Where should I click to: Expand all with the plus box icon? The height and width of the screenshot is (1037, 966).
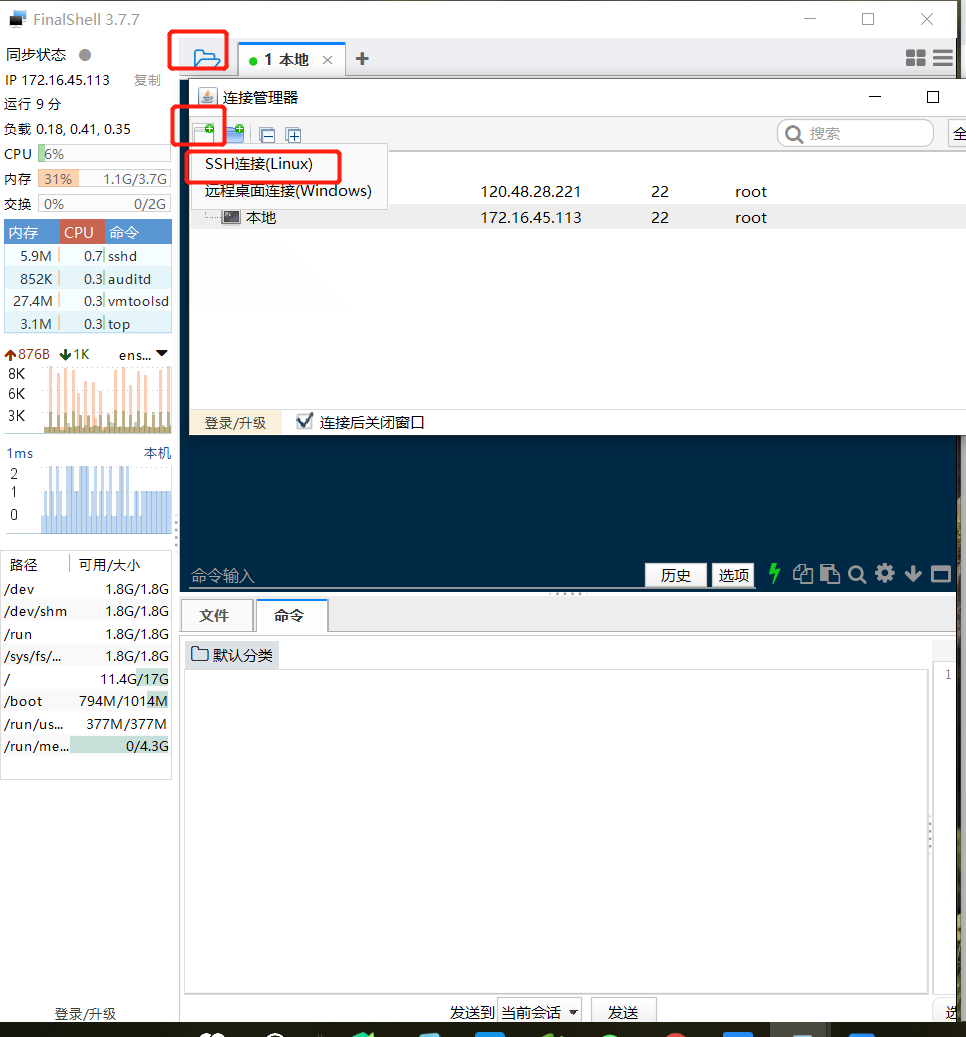(293, 135)
